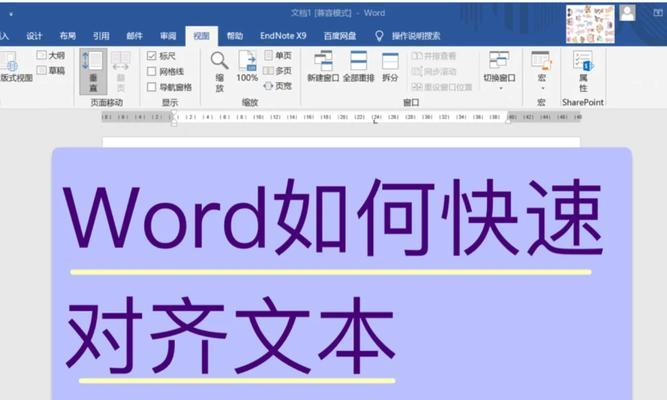Switch to Draft (草稿) view
The width and height of the screenshot is (667, 400).
pos(51,70)
